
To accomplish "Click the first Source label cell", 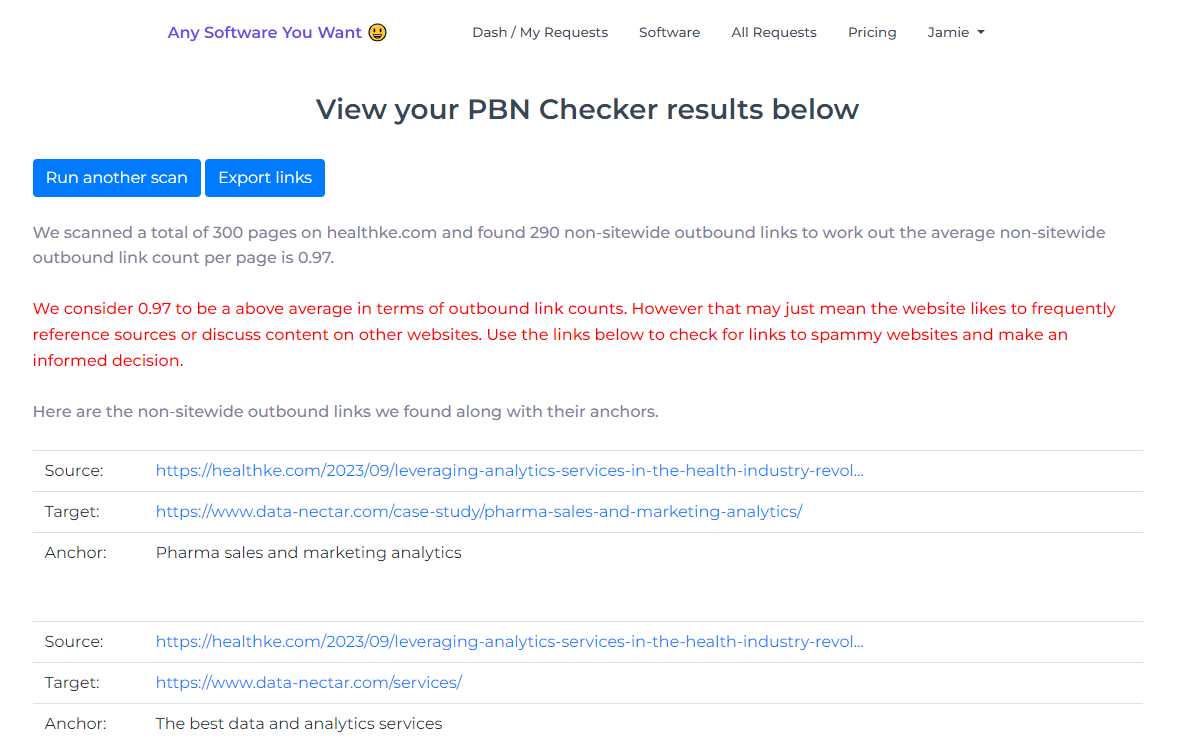I will [74, 470].
